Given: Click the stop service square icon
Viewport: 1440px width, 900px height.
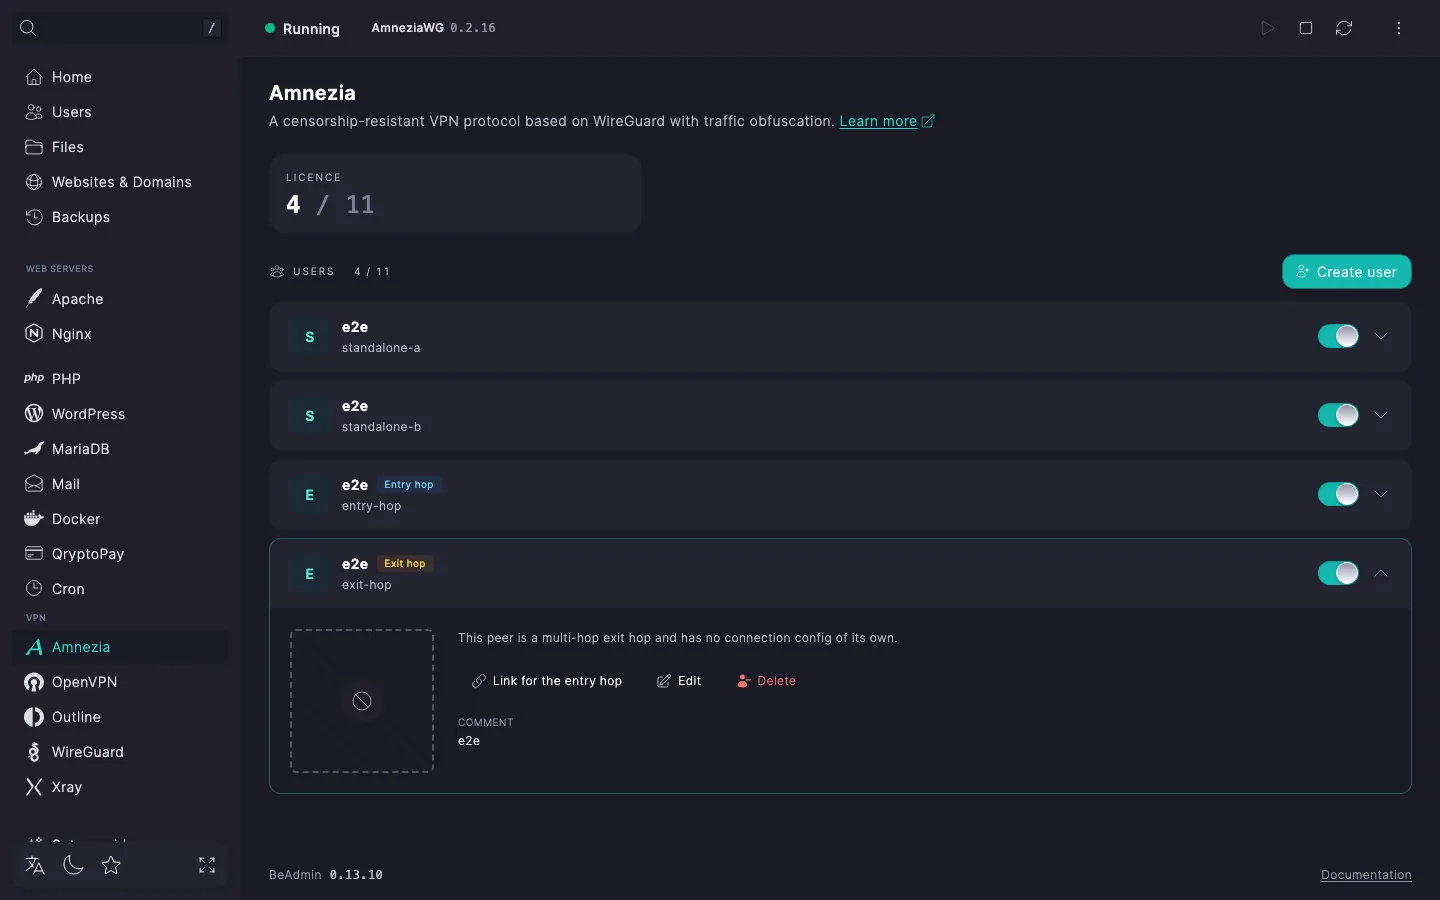Looking at the screenshot, I should (1306, 28).
